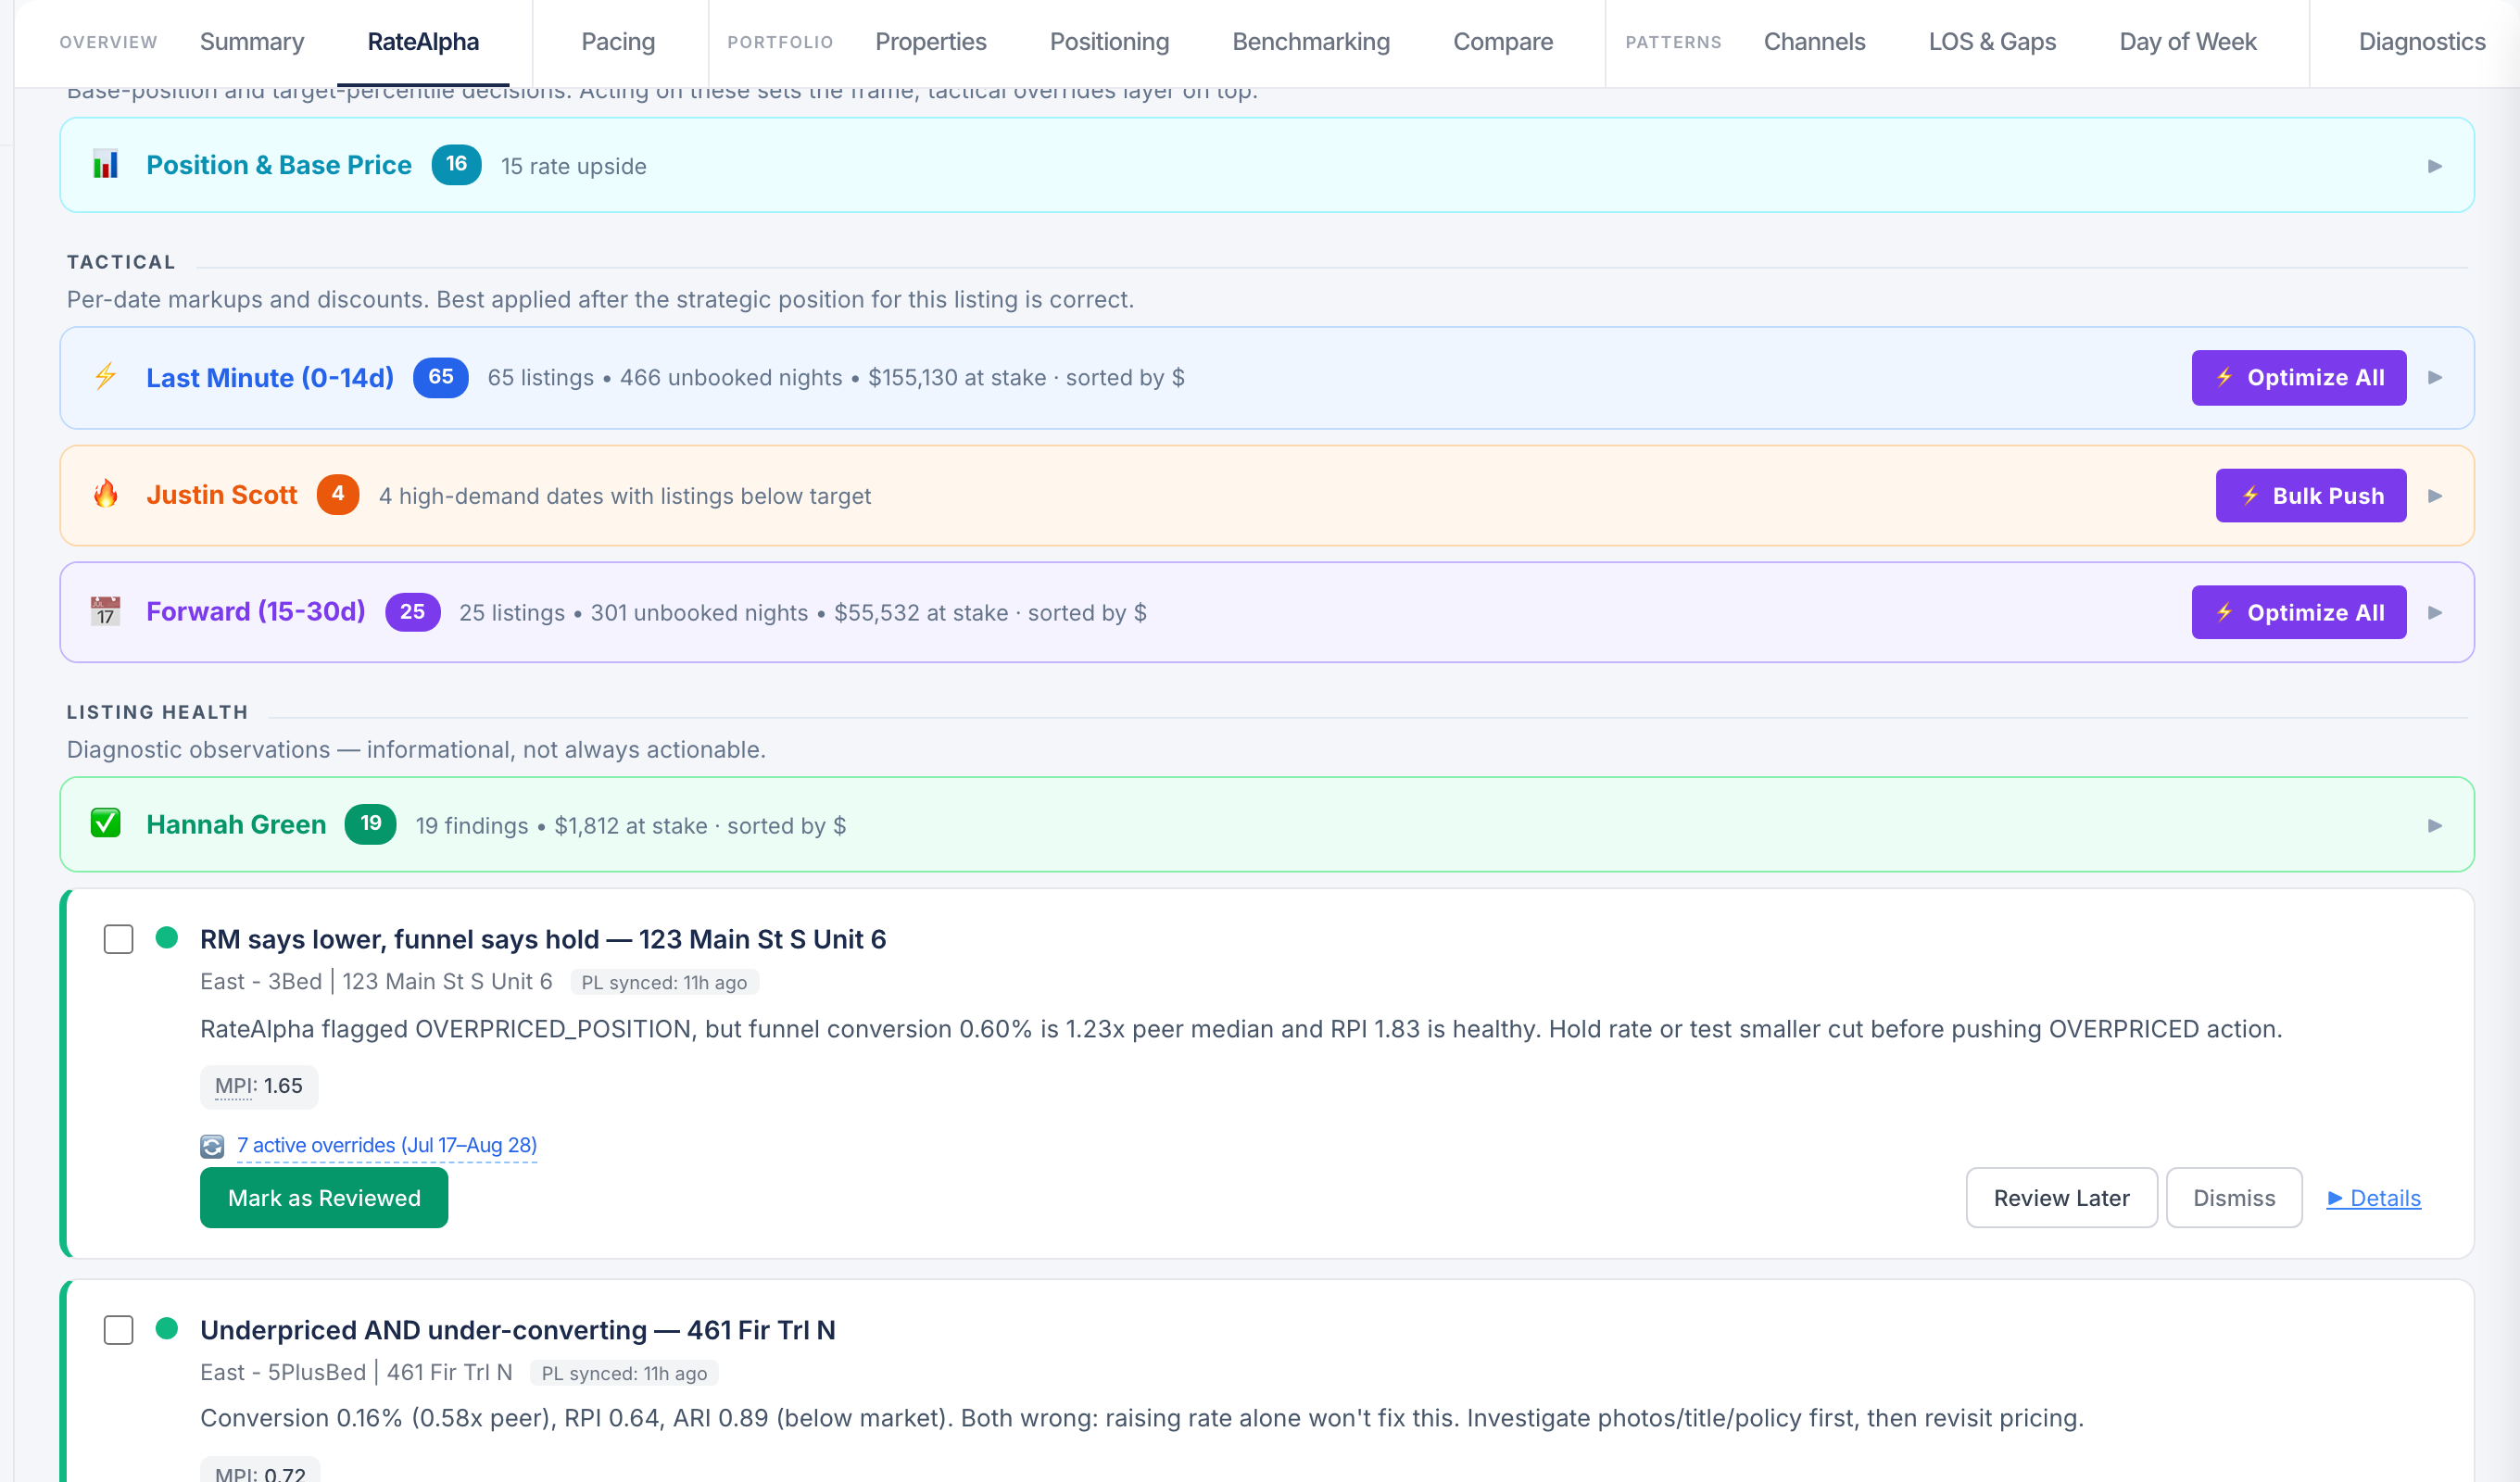2520x1482 pixels.
Task: Click the green status dot on 123 Main St card
Action: tap(167, 938)
